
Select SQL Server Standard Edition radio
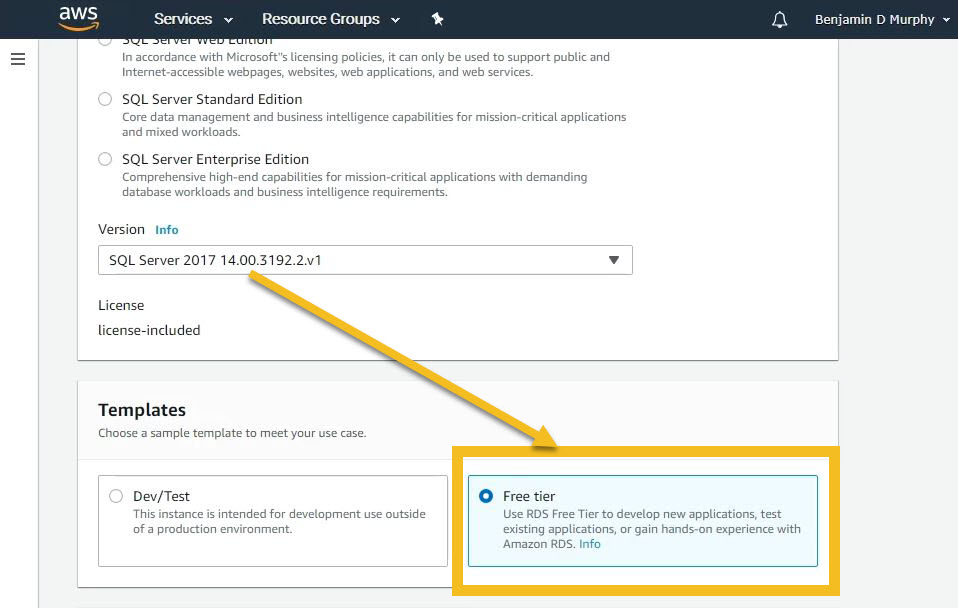105,99
